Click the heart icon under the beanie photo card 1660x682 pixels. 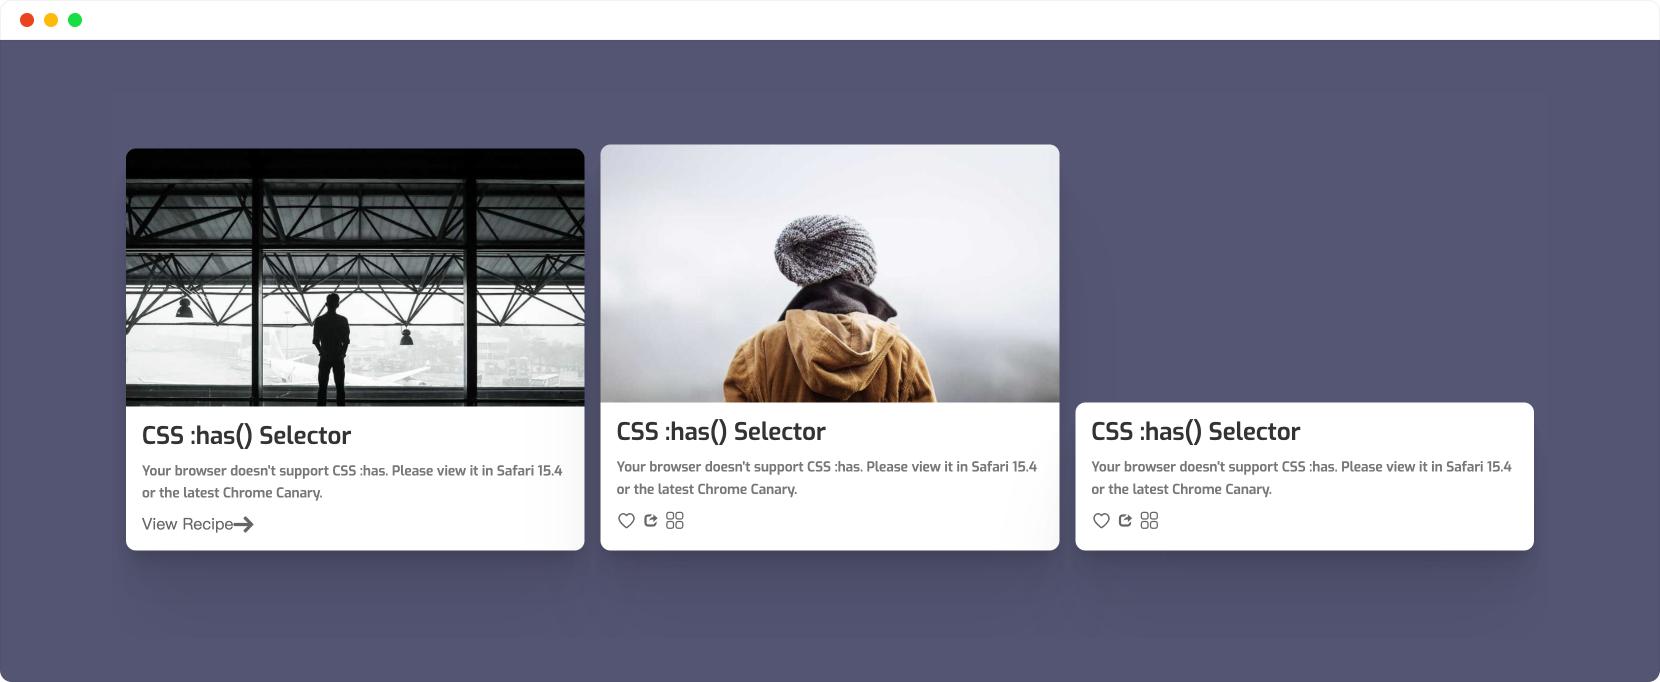pos(626,520)
